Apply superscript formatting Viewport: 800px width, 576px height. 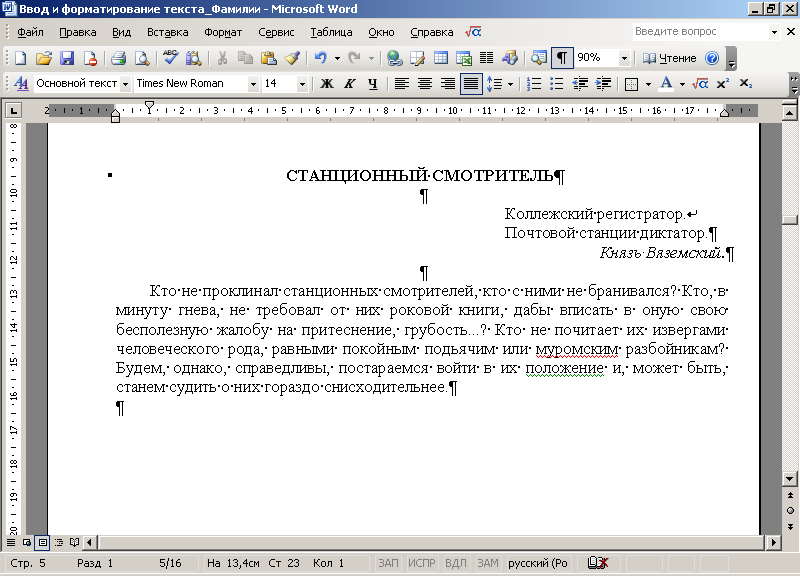click(722, 84)
